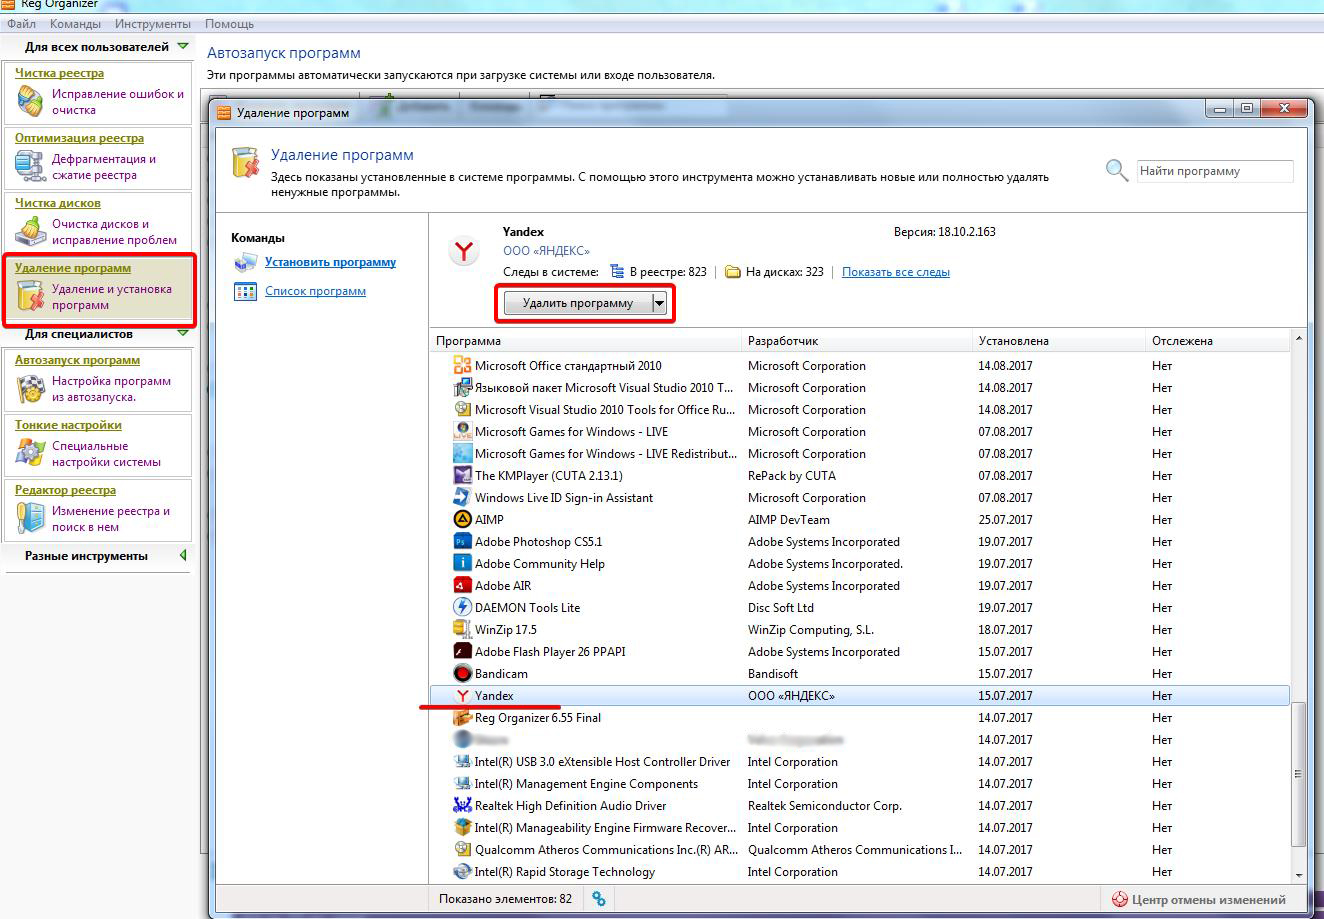Click the Adobe AIR icon in list
Image resolution: width=1324 pixels, height=919 pixels.
(x=462, y=585)
